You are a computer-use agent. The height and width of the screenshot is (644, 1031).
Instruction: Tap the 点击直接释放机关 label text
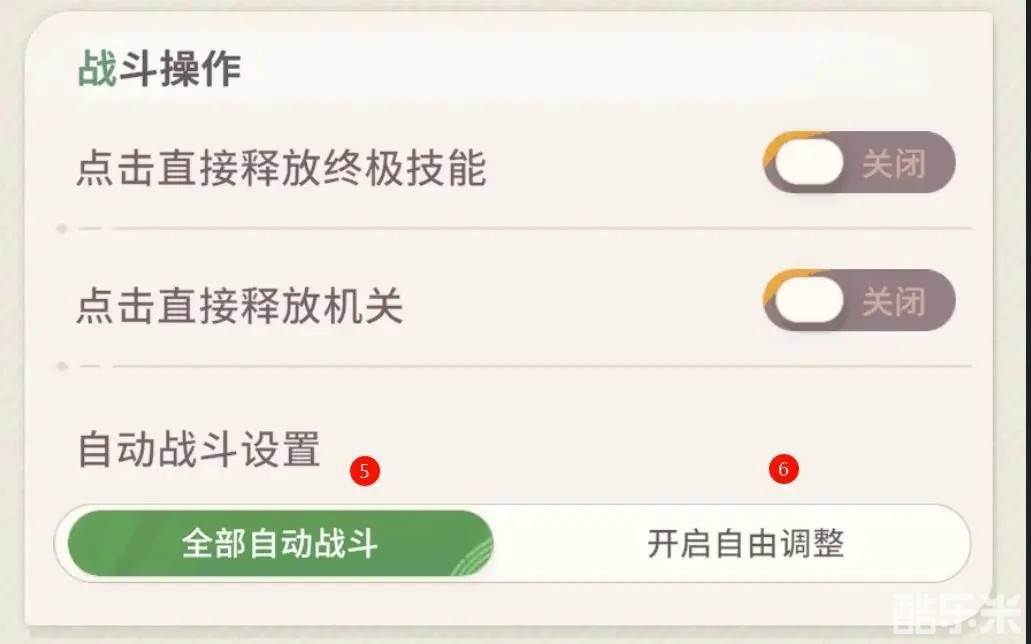pyautogui.click(x=240, y=305)
